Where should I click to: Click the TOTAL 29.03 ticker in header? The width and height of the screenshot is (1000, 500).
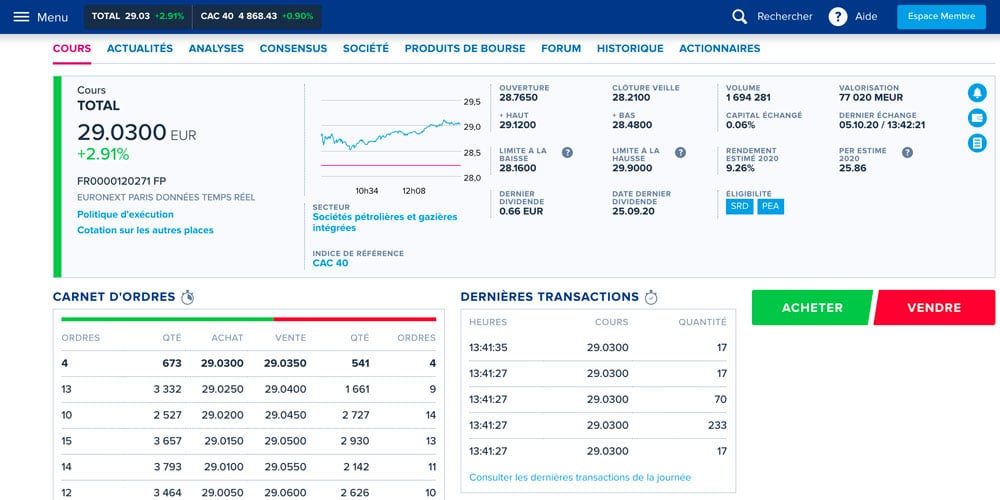point(138,17)
